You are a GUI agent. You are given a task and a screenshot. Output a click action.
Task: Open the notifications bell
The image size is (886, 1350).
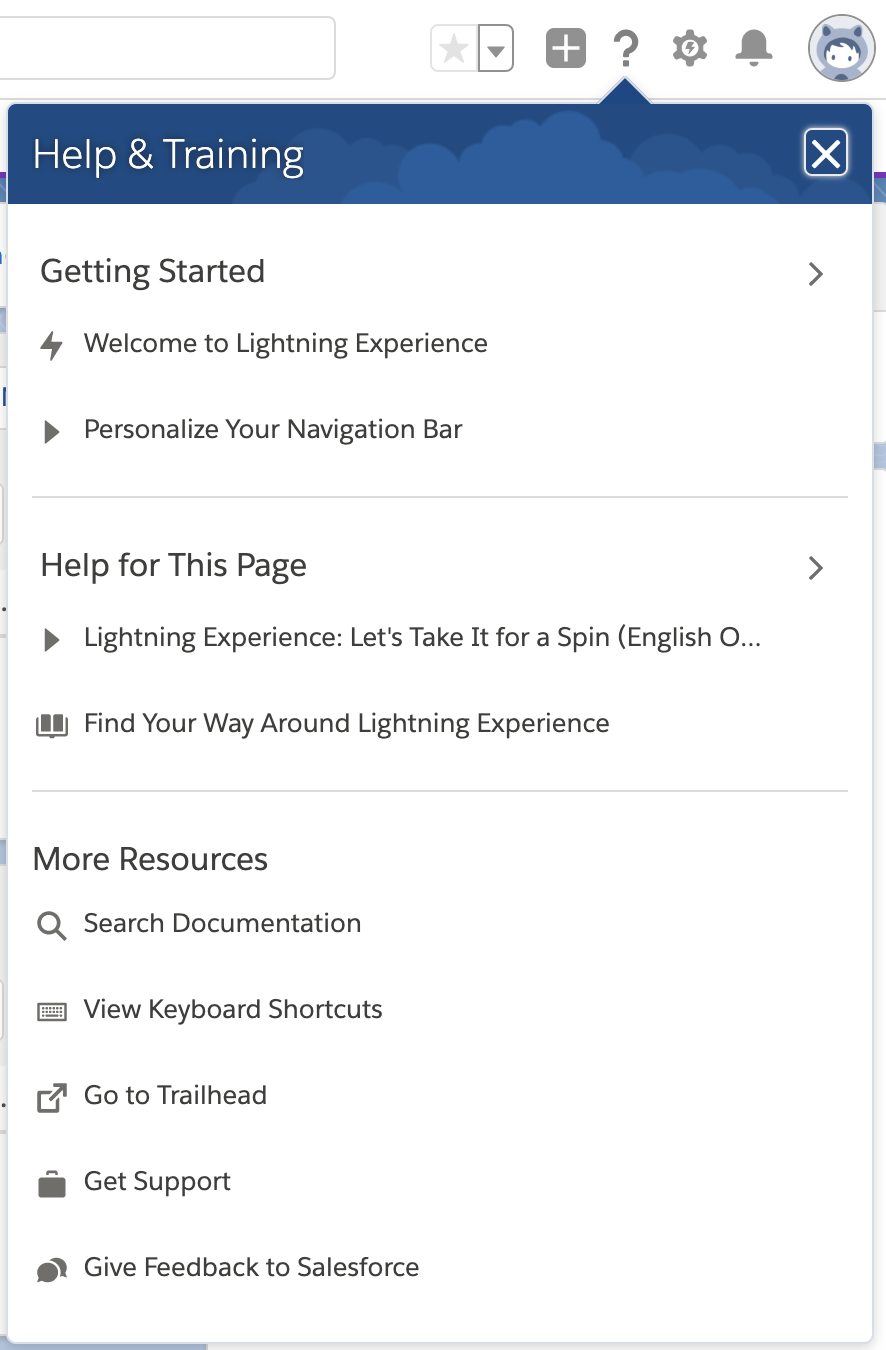coord(753,48)
